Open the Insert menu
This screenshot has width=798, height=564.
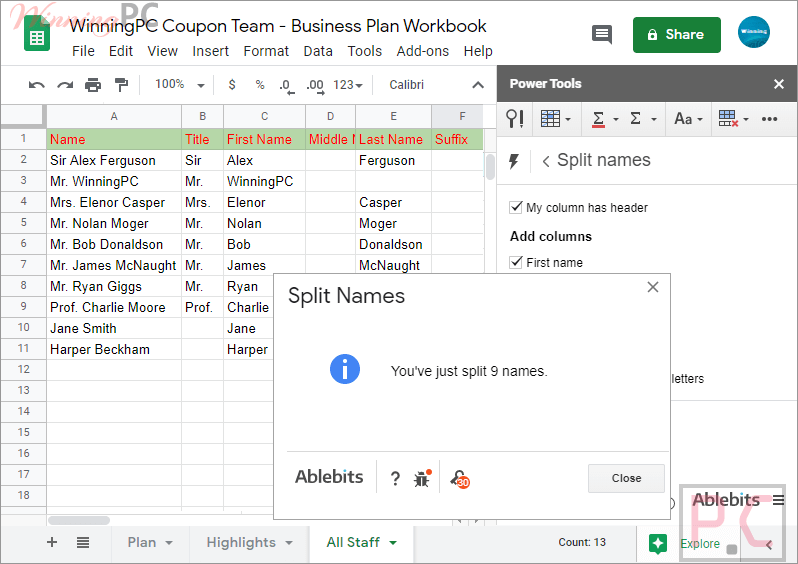tap(210, 51)
